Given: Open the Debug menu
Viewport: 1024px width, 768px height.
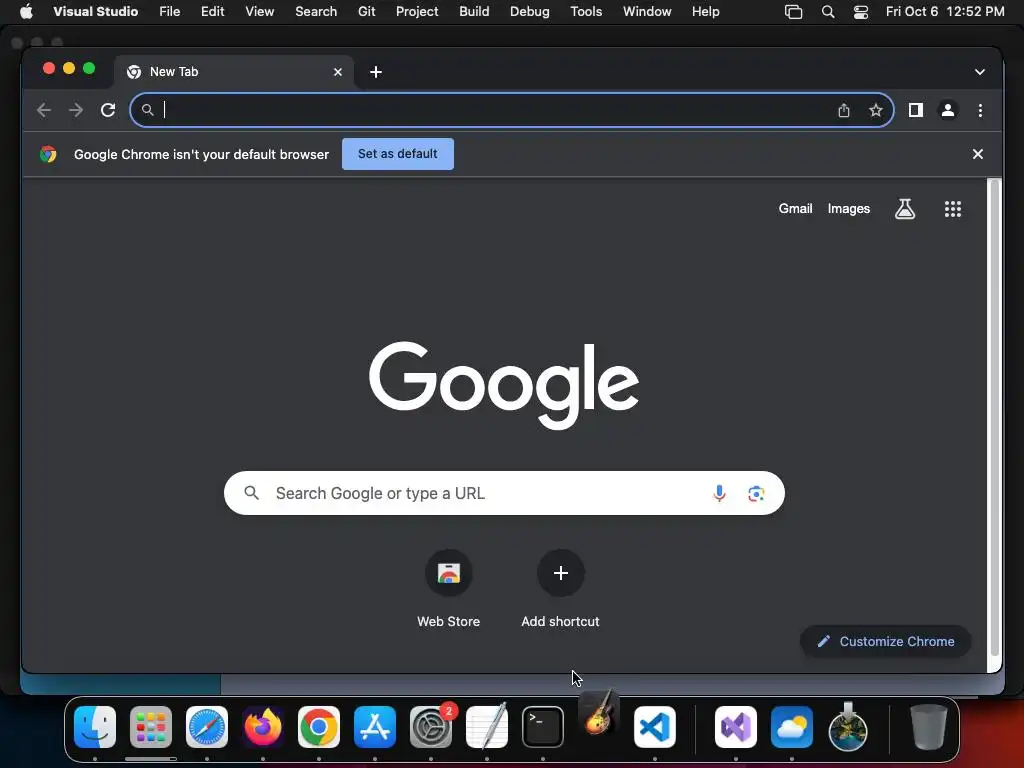Looking at the screenshot, I should 530,12.
